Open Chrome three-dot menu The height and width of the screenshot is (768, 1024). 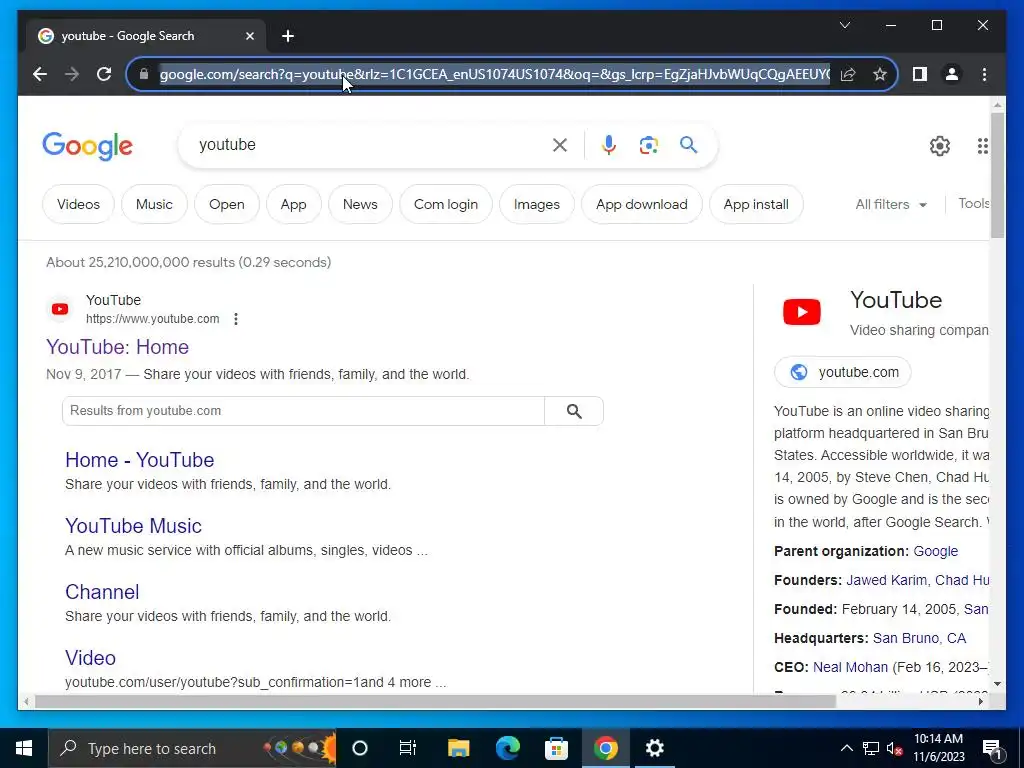click(984, 74)
